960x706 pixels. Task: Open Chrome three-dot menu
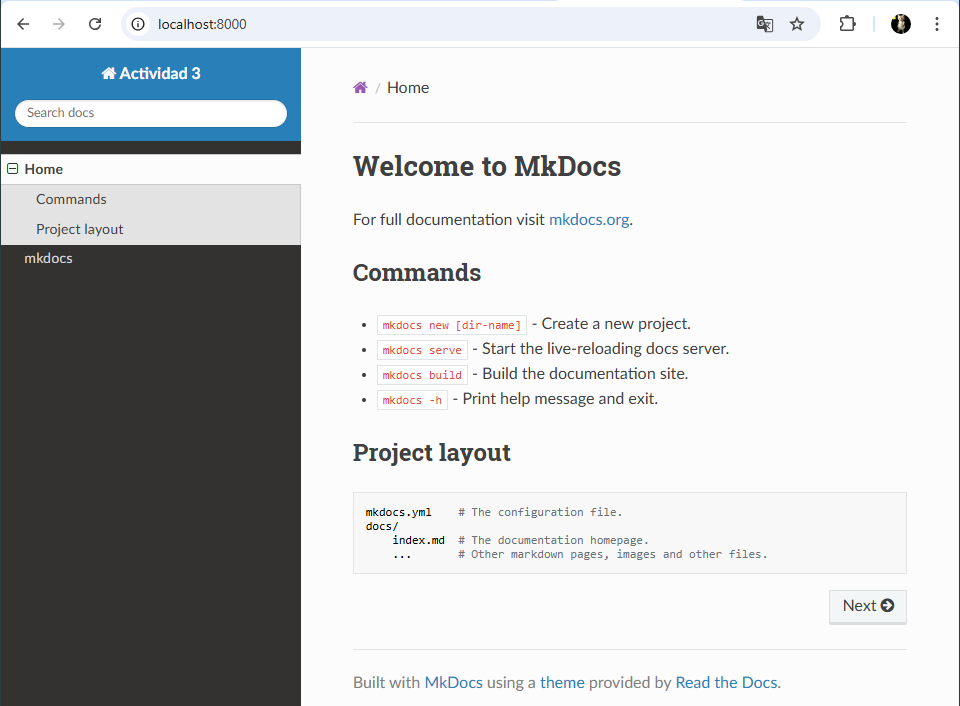937,24
